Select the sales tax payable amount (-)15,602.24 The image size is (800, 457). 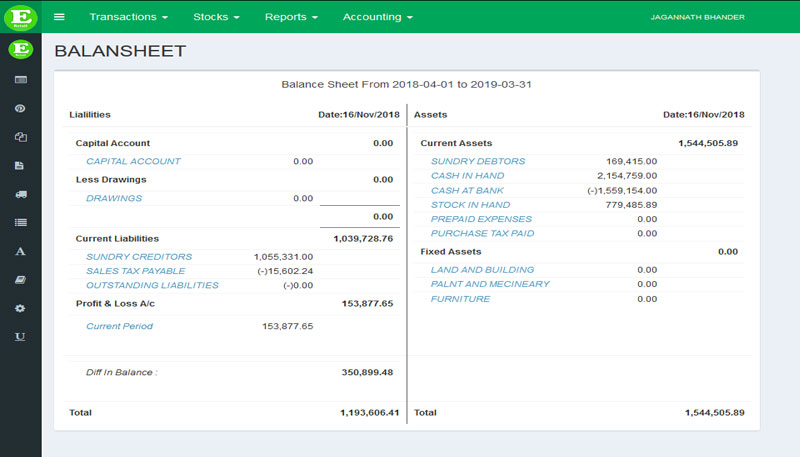285,271
